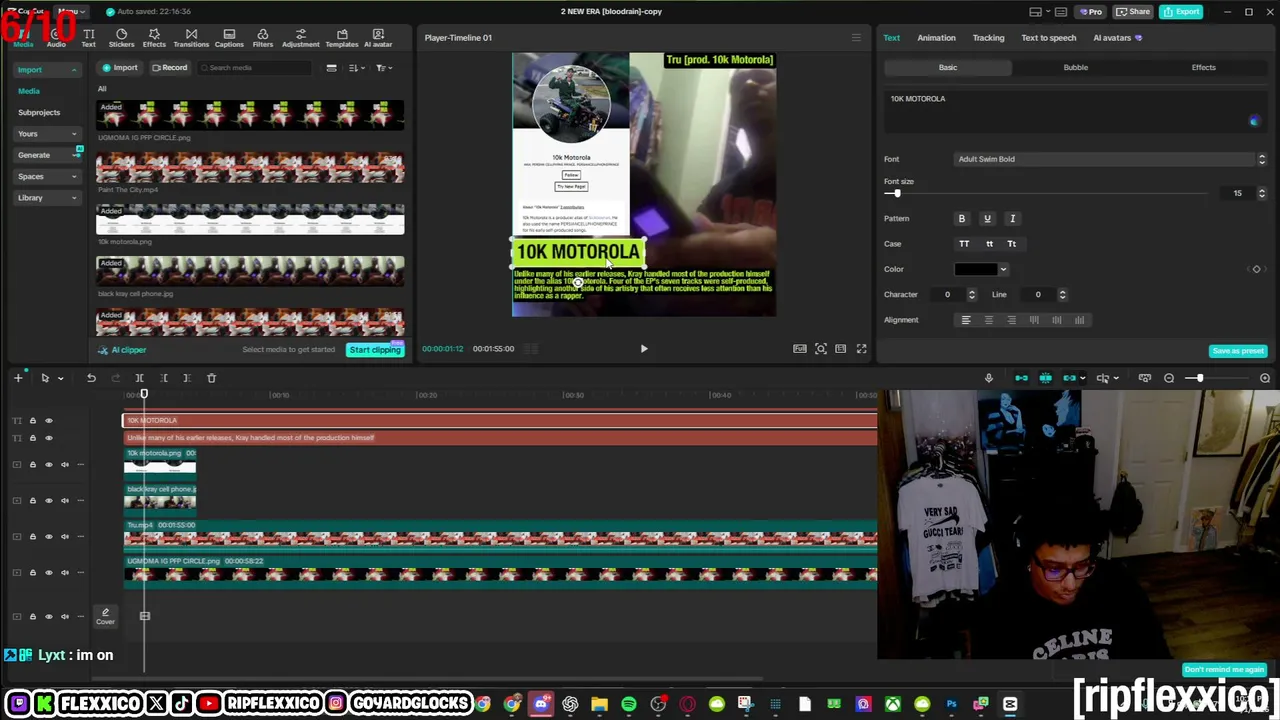Select the Bubble sub-tab

(x=1075, y=68)
